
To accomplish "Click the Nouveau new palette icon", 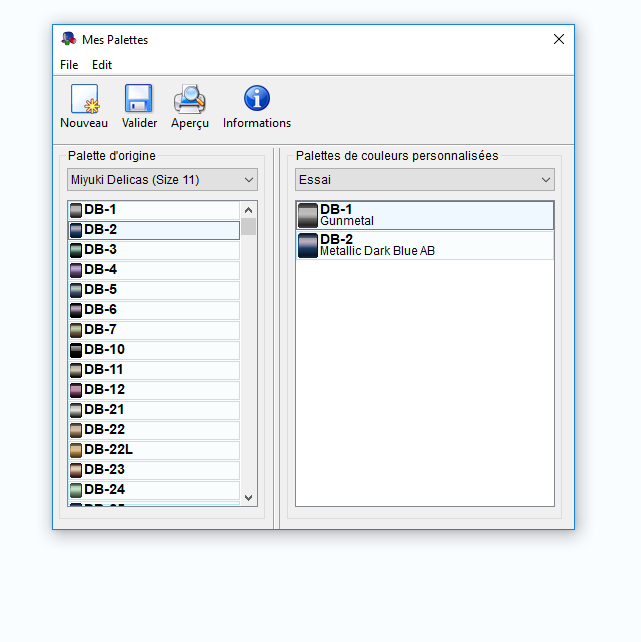I will tap(85, 99).
